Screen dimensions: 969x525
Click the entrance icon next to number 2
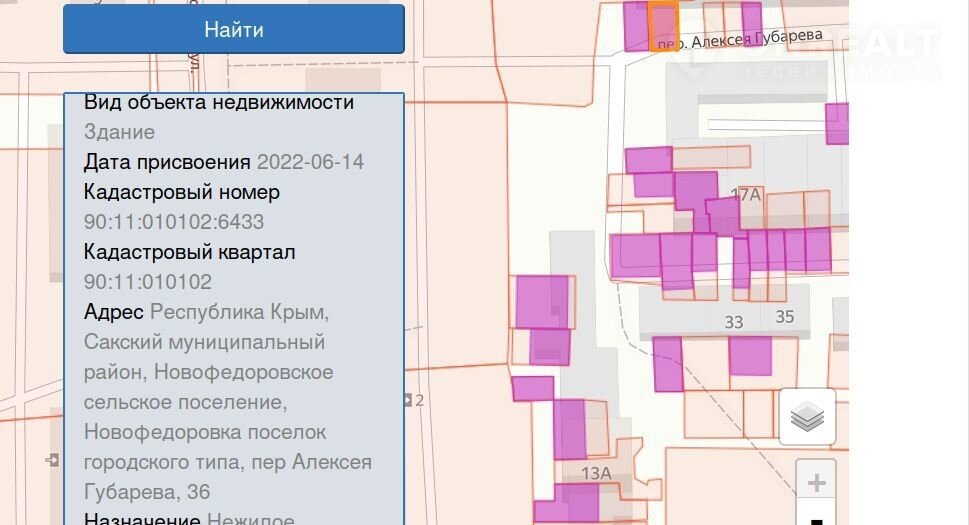coord(408,400)
